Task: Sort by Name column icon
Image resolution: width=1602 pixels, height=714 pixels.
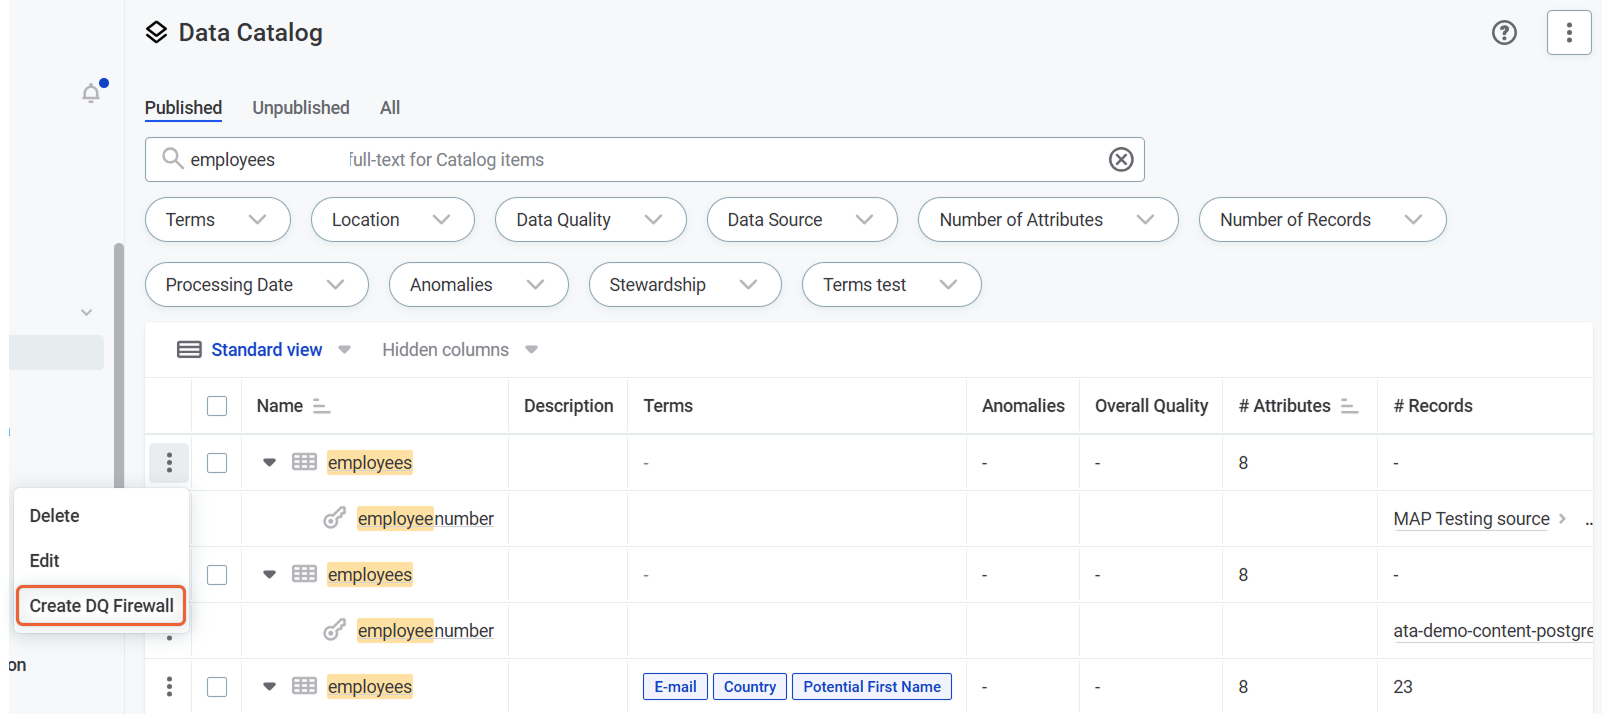Action: tap(321, 406)
